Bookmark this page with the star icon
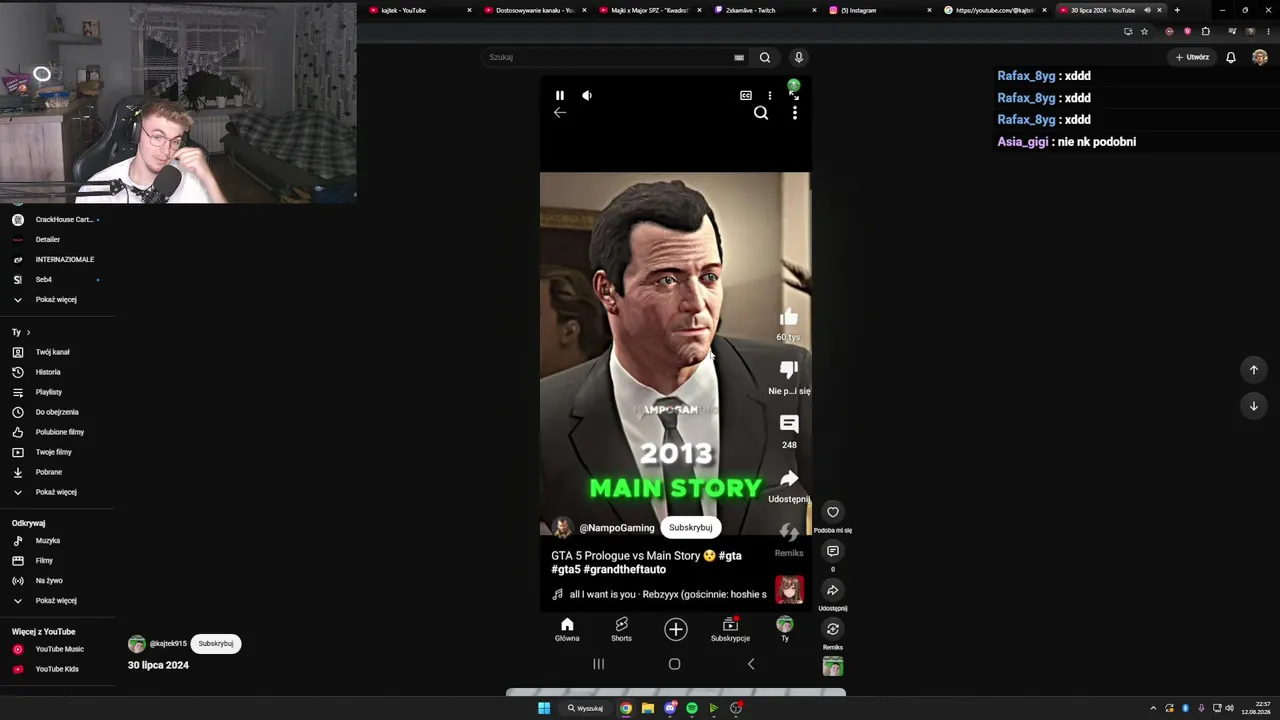Screen dimensions: 1280x720 [1145, 31]
